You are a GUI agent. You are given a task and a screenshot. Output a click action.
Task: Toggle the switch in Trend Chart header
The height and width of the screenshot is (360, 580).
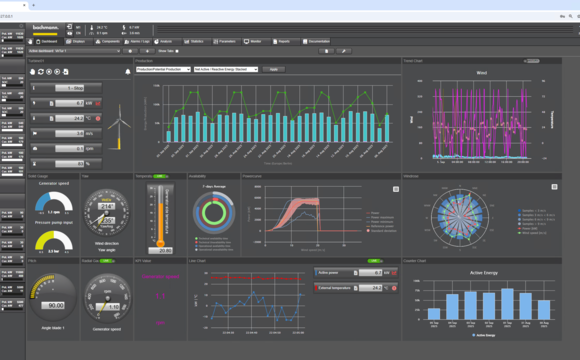point(532,61)
